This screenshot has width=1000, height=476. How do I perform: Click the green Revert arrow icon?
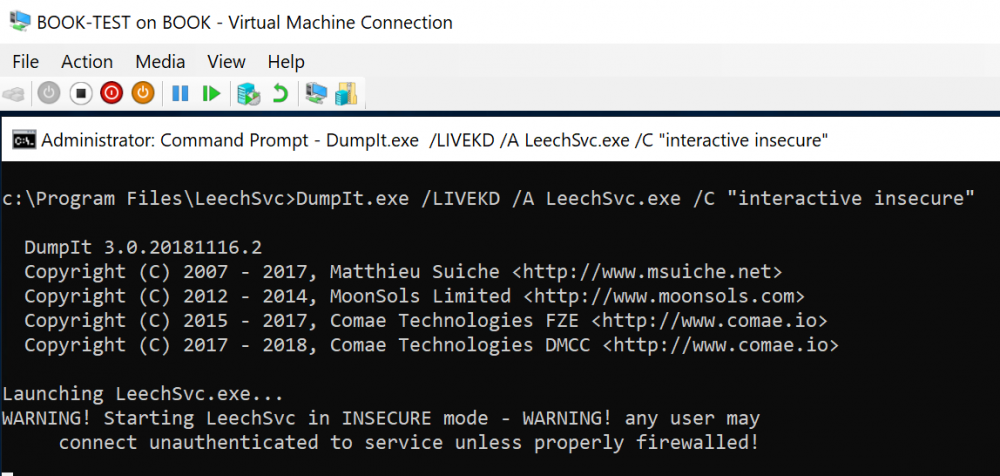pos(280,93)
